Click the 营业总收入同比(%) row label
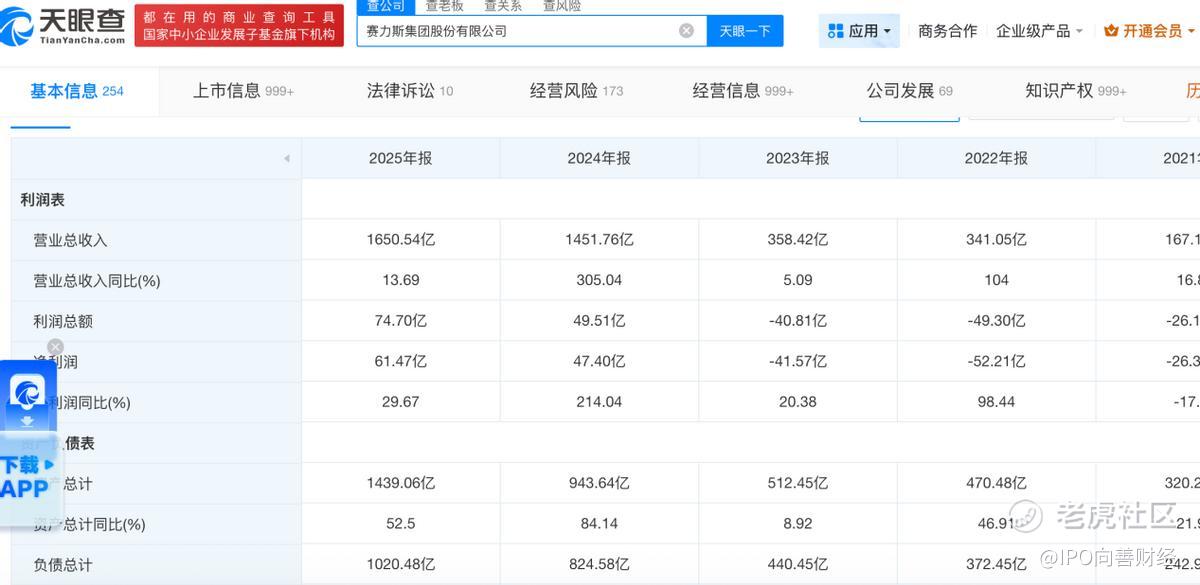Image resolution: width=1200 pixels, height=585 pixels. 97,281
